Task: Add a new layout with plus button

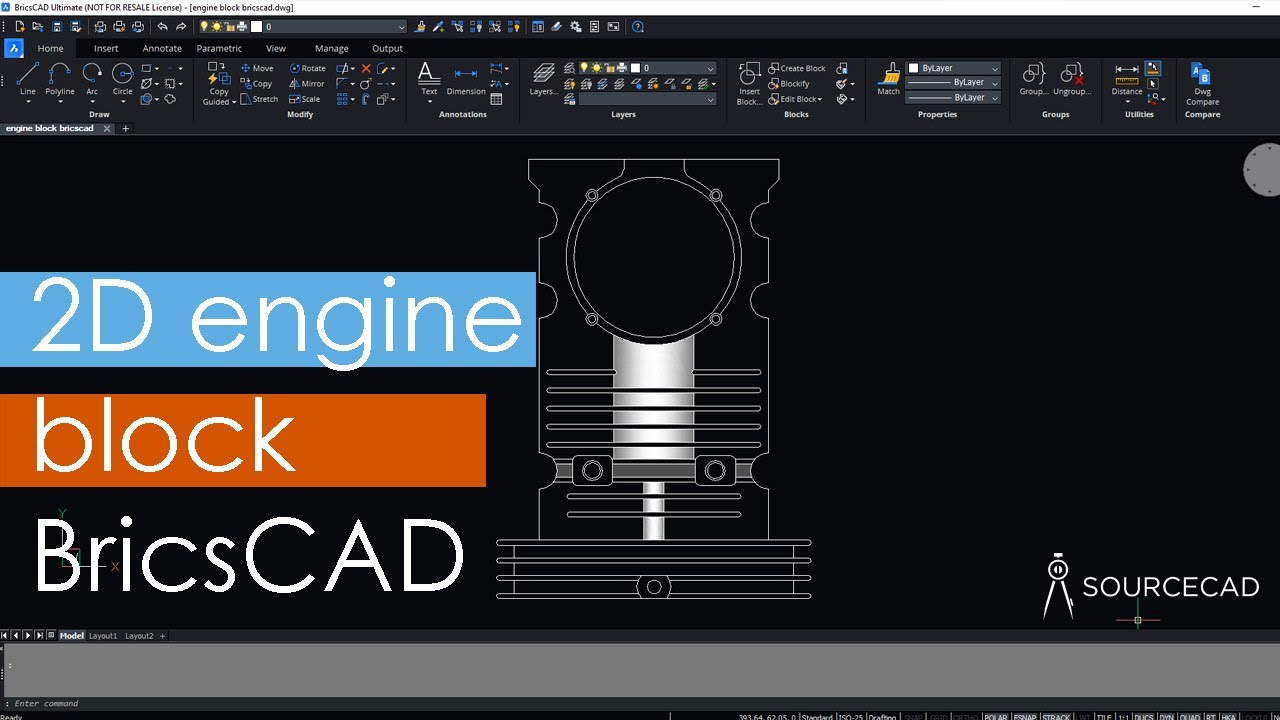Action: pos(163,636)
